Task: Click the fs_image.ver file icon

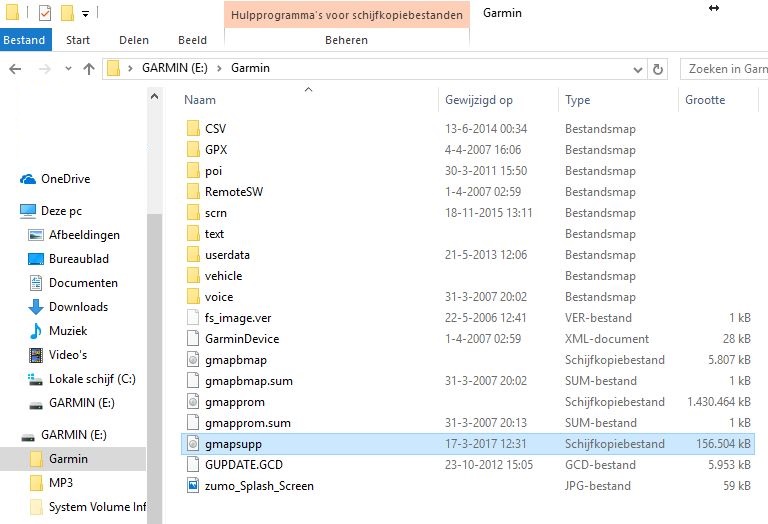Action: click(193, 318)
